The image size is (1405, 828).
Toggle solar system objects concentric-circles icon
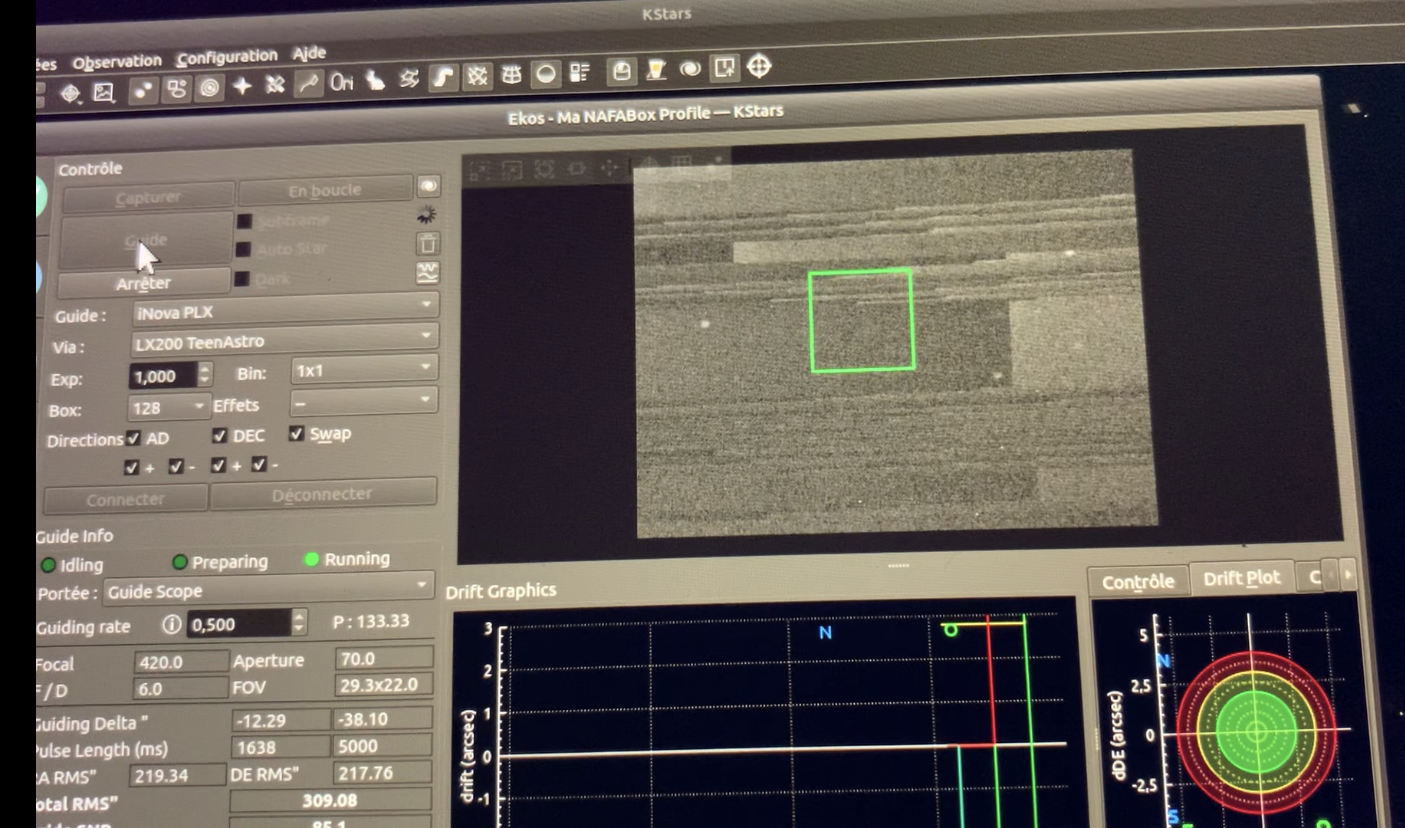coord(209,88)
